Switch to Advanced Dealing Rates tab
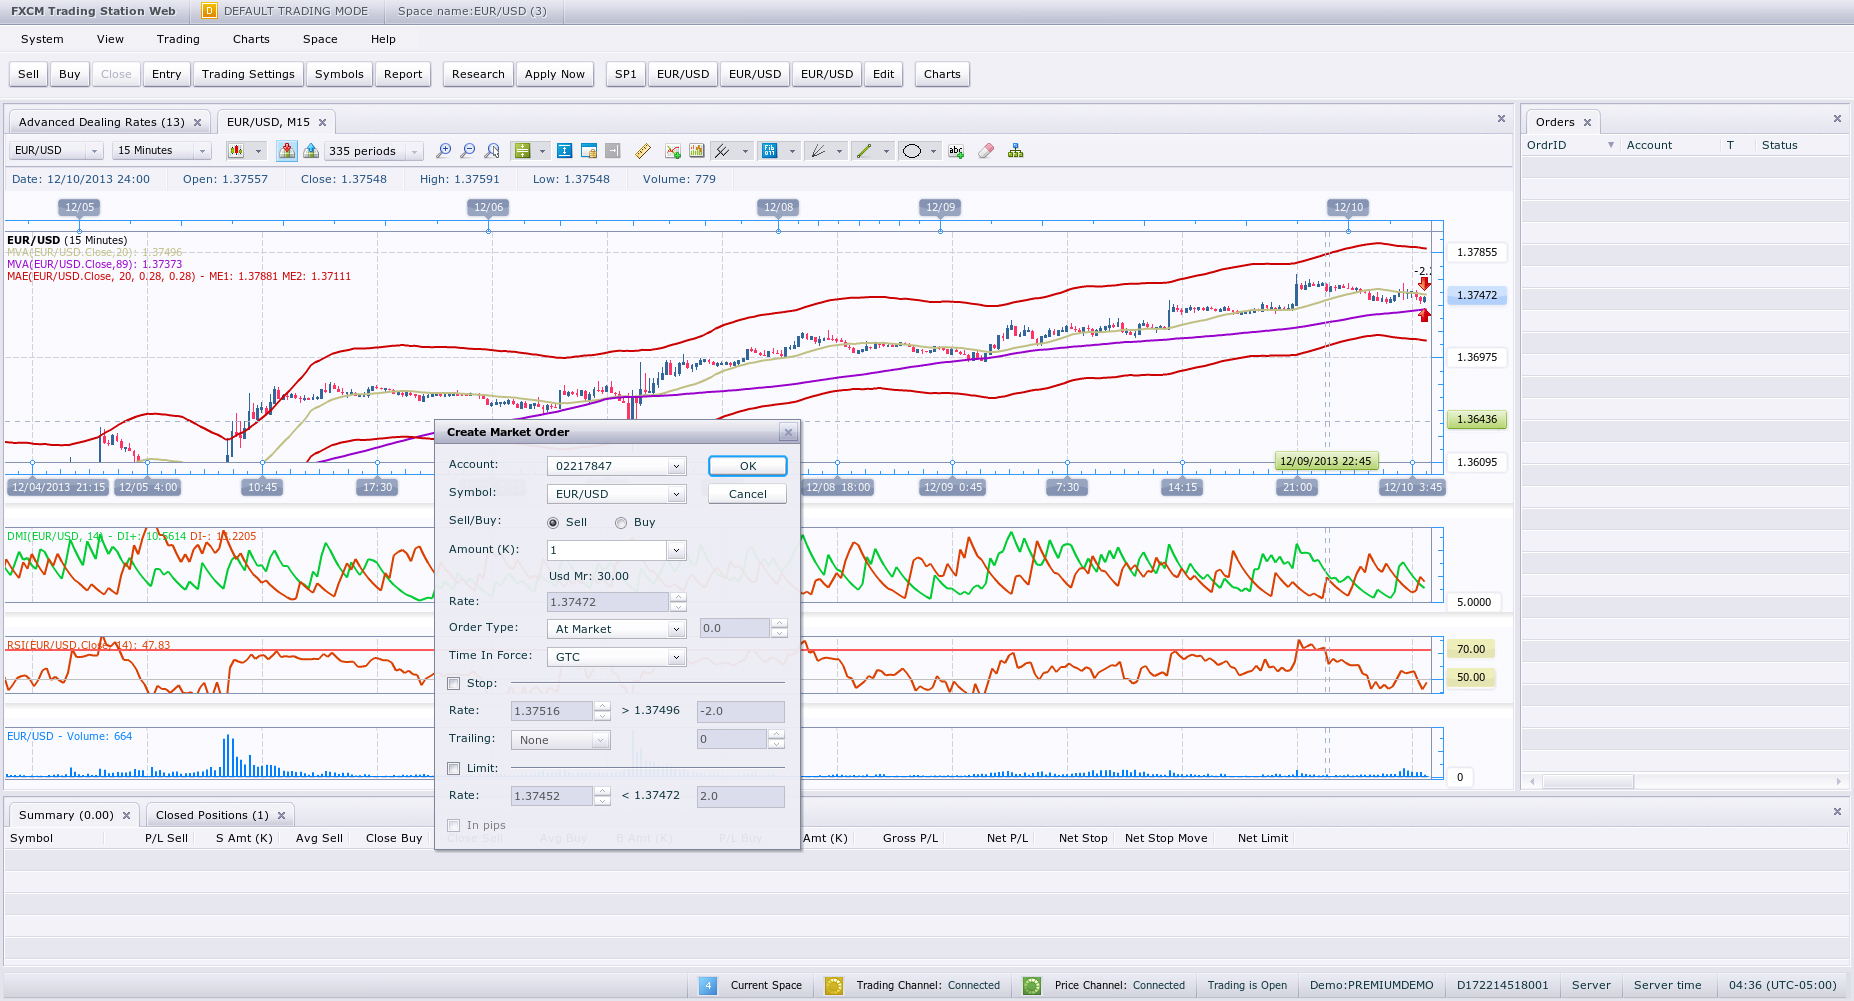The width and height of the screenshot is (1854, 1001). (102, 122)
